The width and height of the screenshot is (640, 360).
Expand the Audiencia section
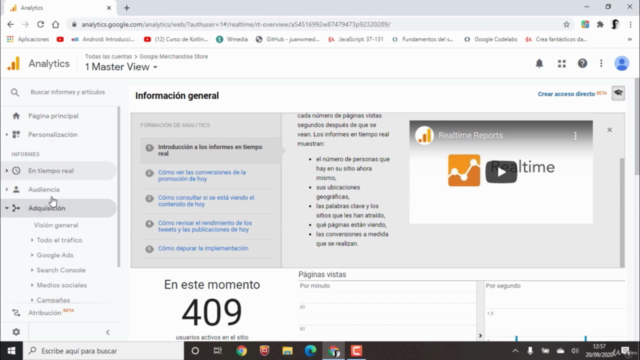[7, 189]
